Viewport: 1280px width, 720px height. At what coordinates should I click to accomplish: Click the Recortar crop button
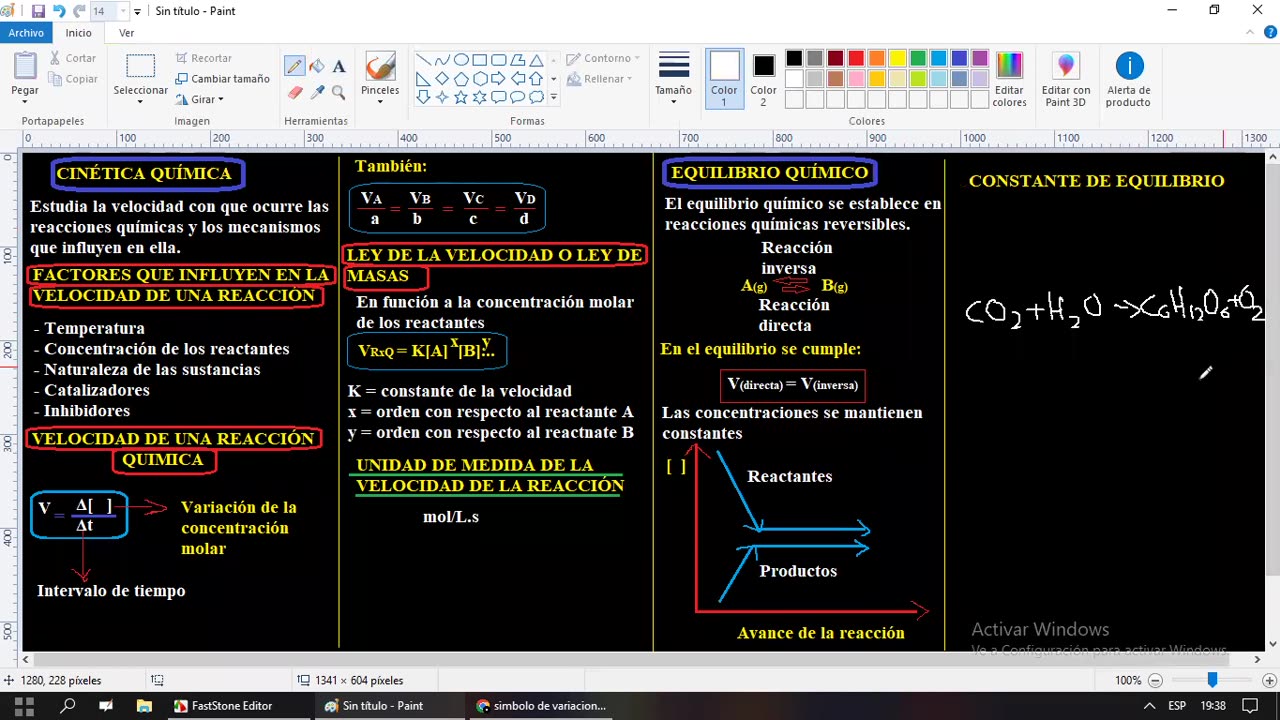click(x=203, y=58)
